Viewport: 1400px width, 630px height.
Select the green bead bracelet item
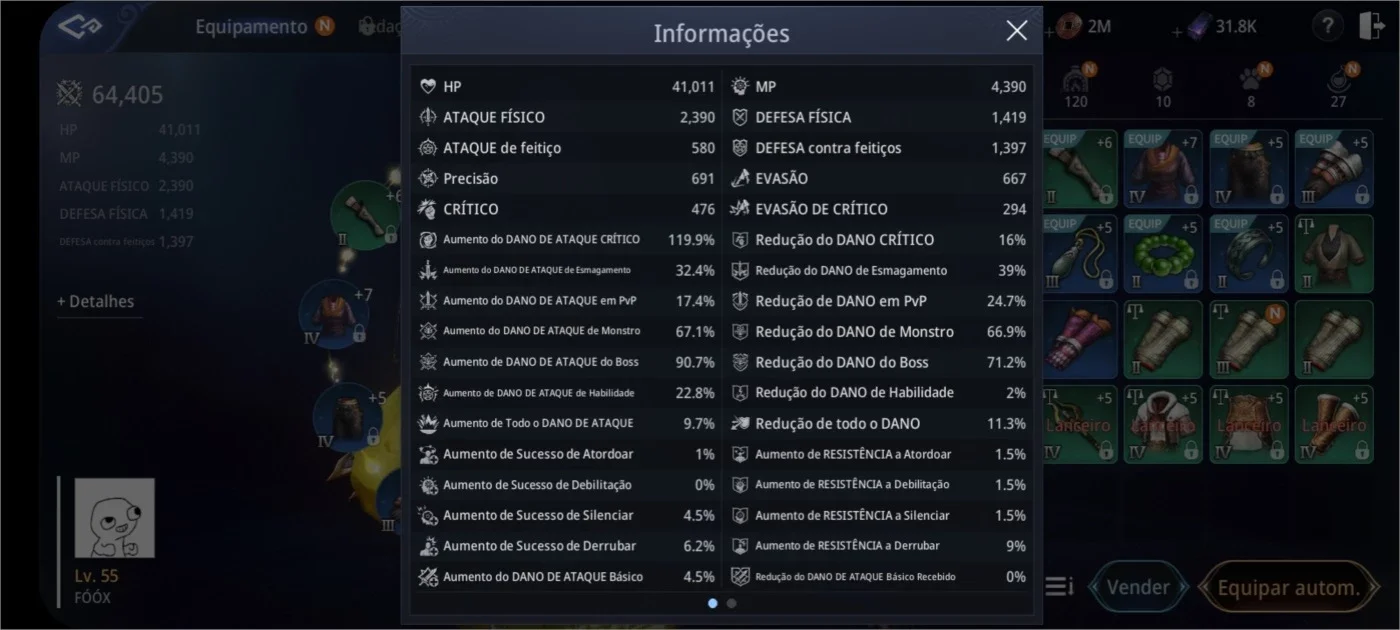1162,254
